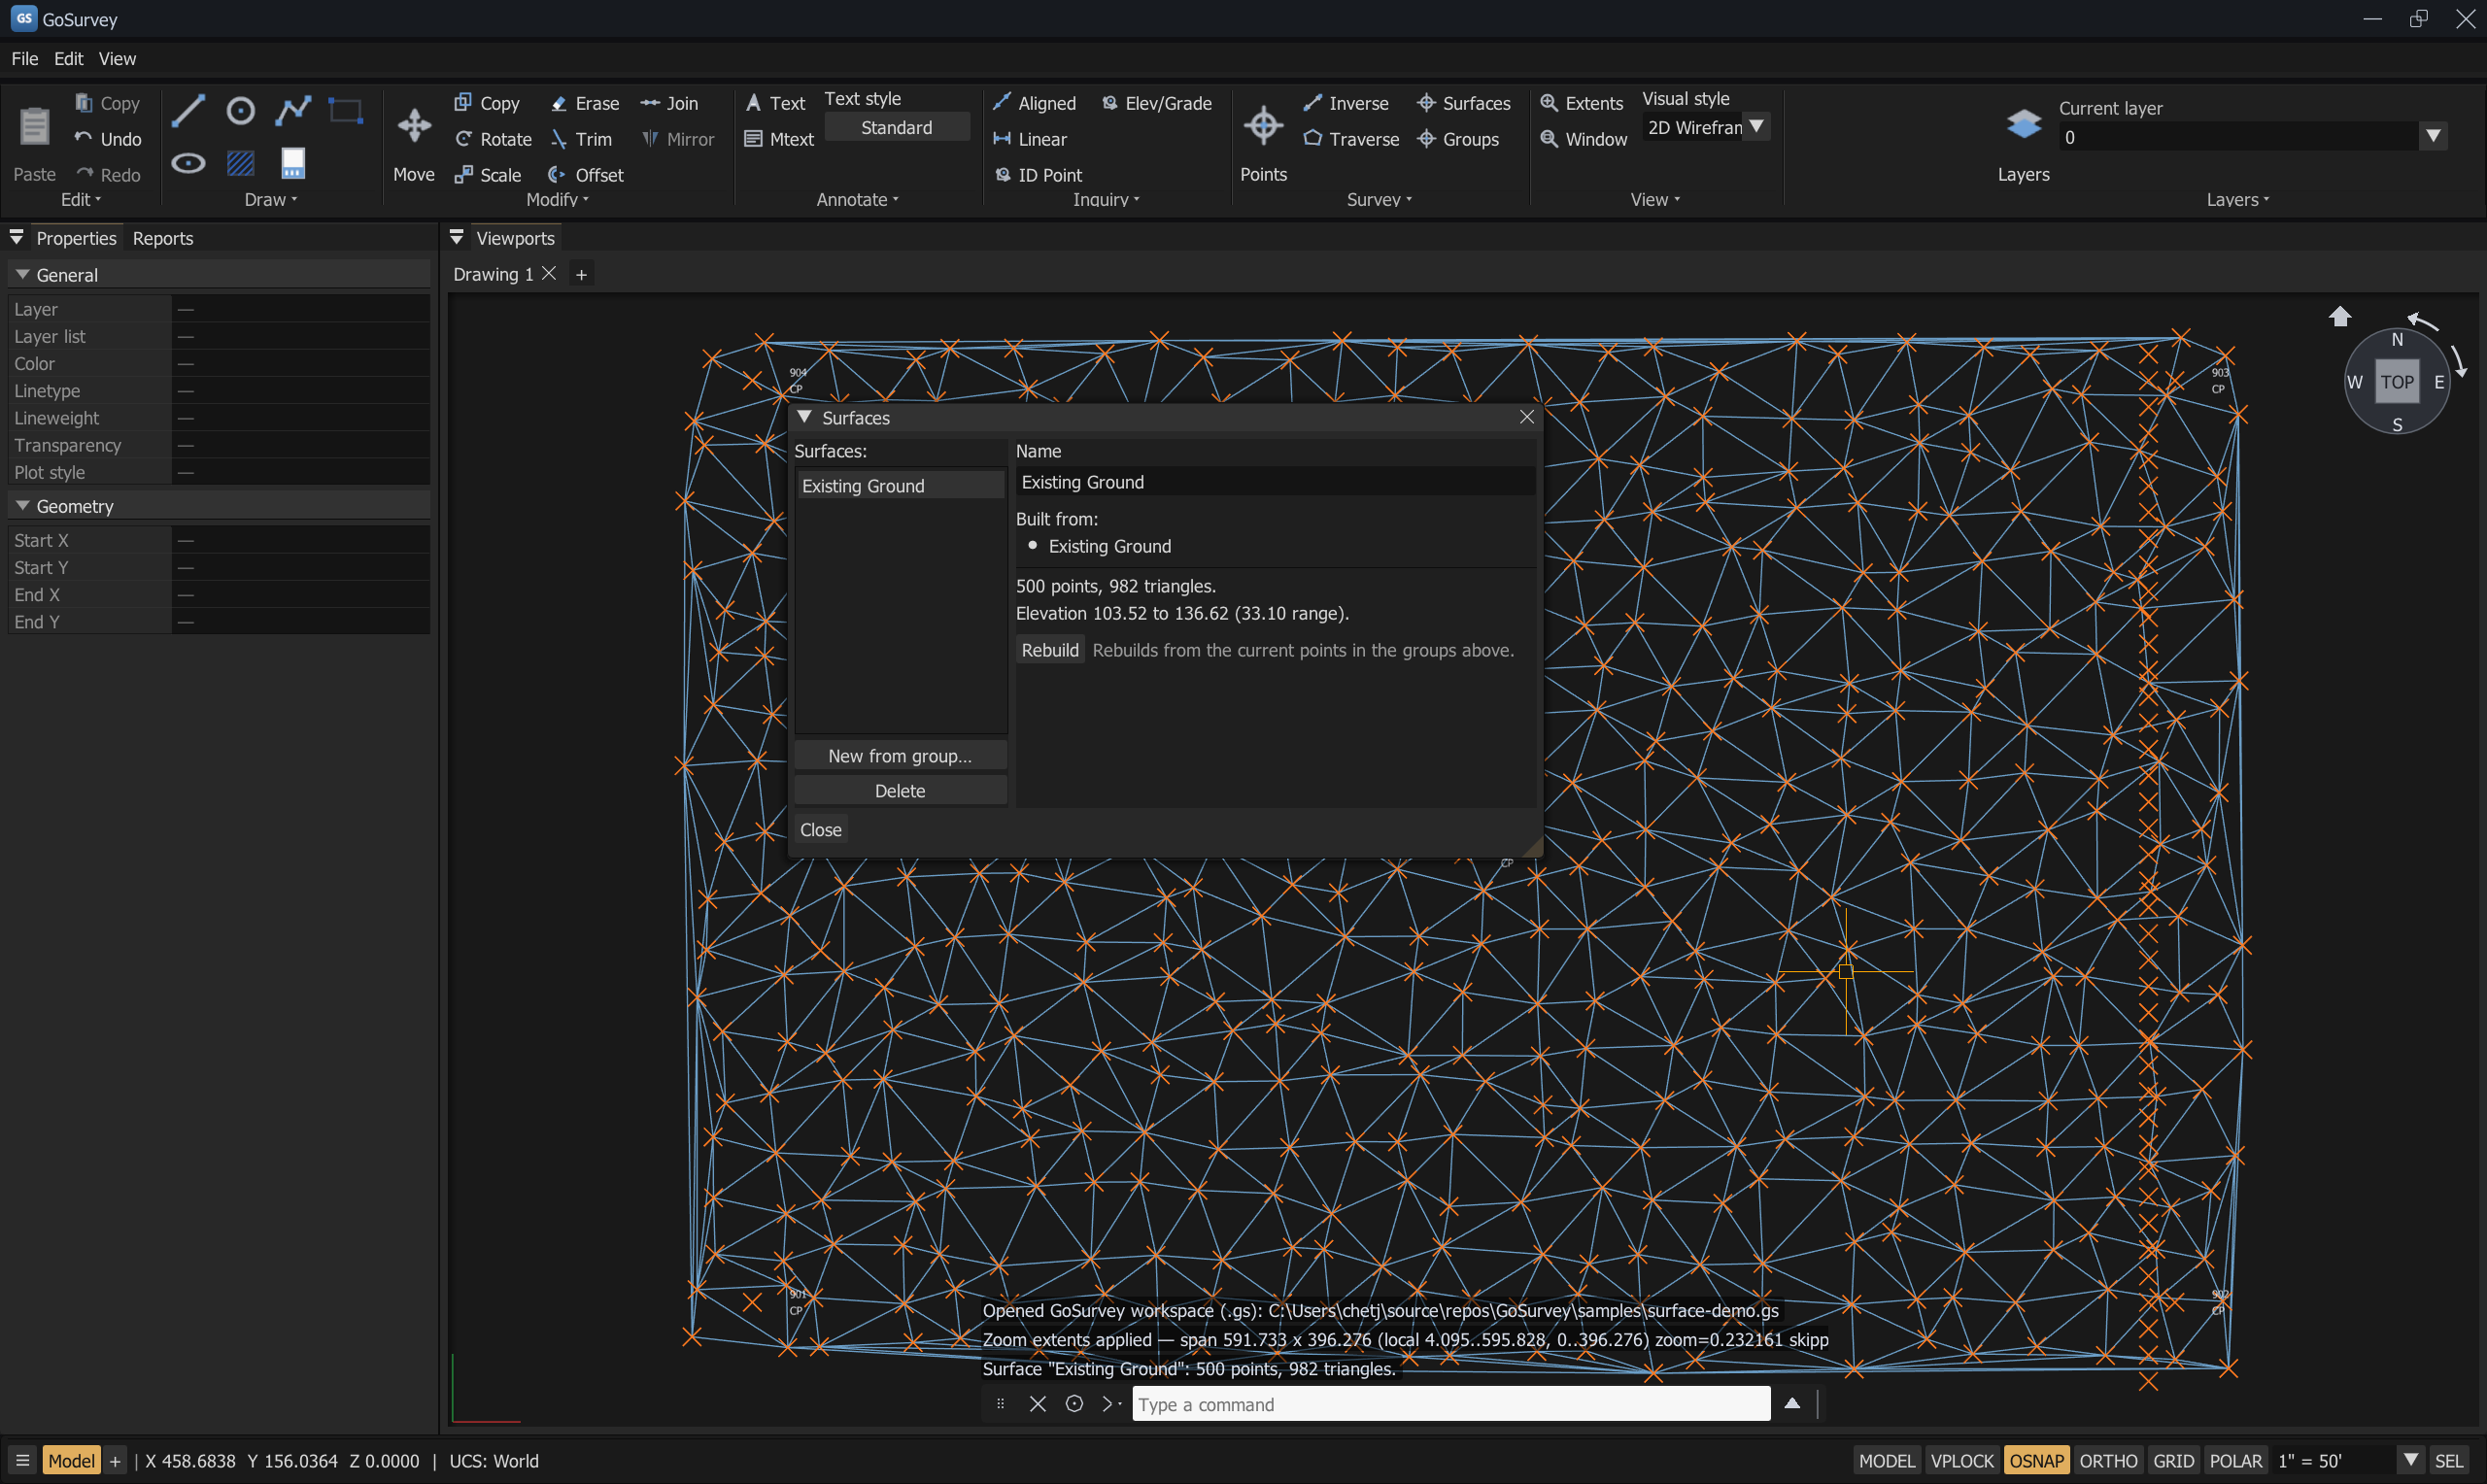Click the command input field
Image resolution: width=2487 pixels, height=1484 pixels.
point(1450,1404)
